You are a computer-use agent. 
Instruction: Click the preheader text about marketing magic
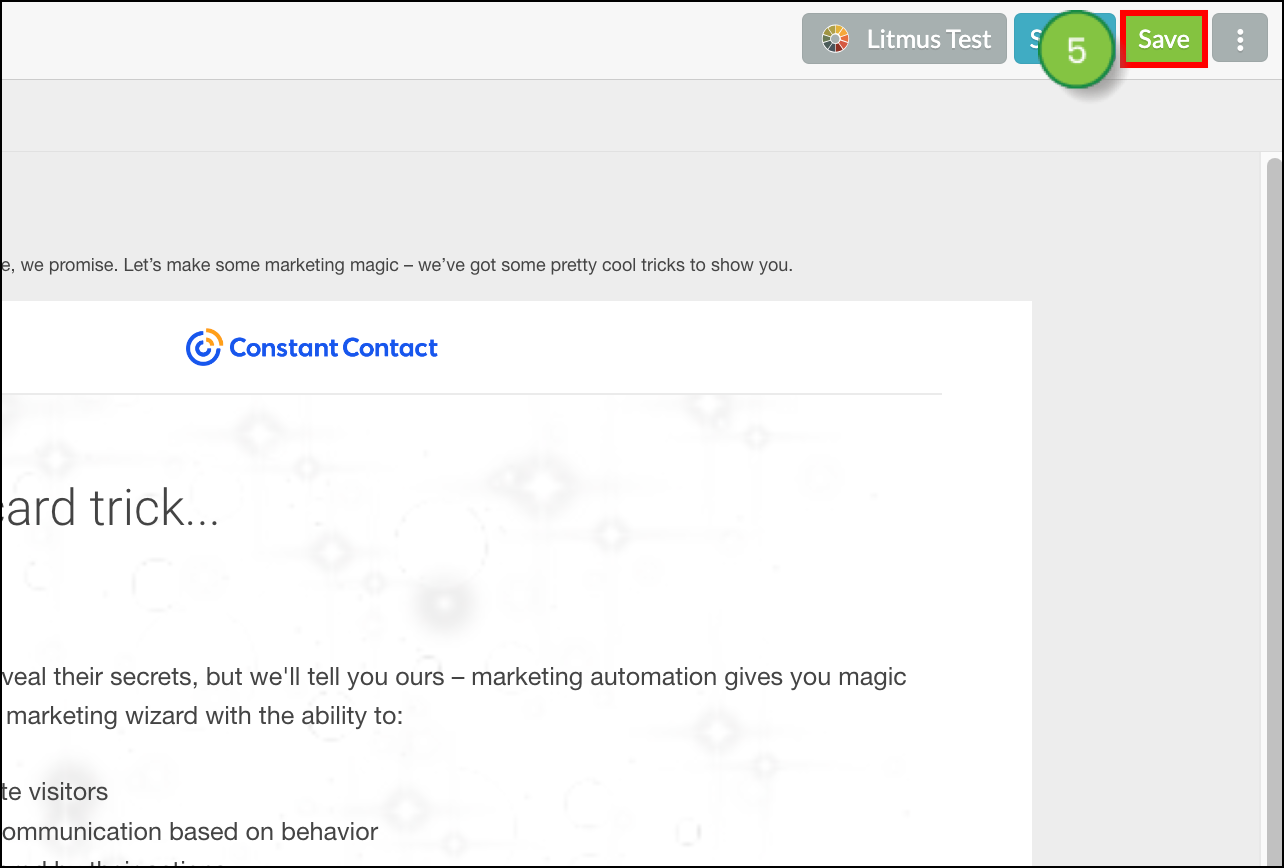coord(398,266)
